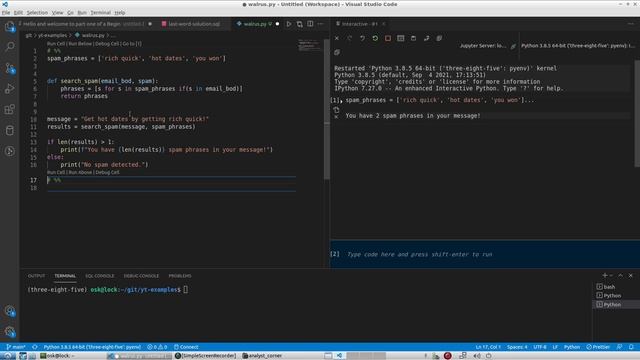Click the Prettier status bar item
This screenshot has width=640, height=360.
[x=598, y=347]
